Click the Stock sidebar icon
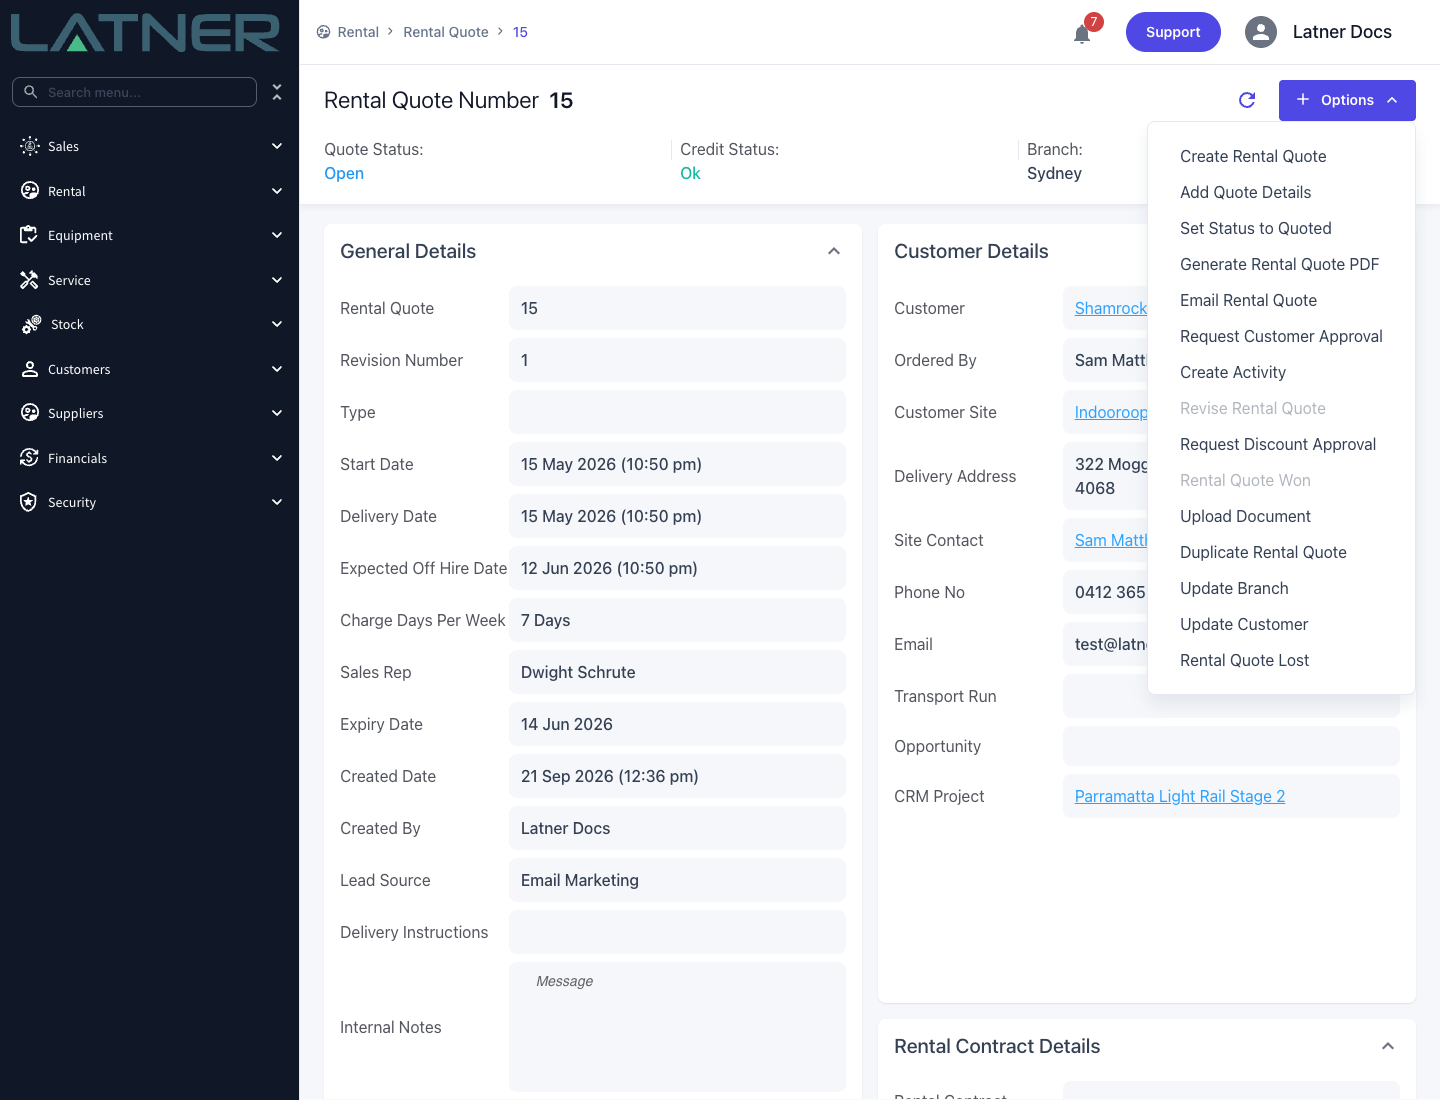 coord(31,324)
